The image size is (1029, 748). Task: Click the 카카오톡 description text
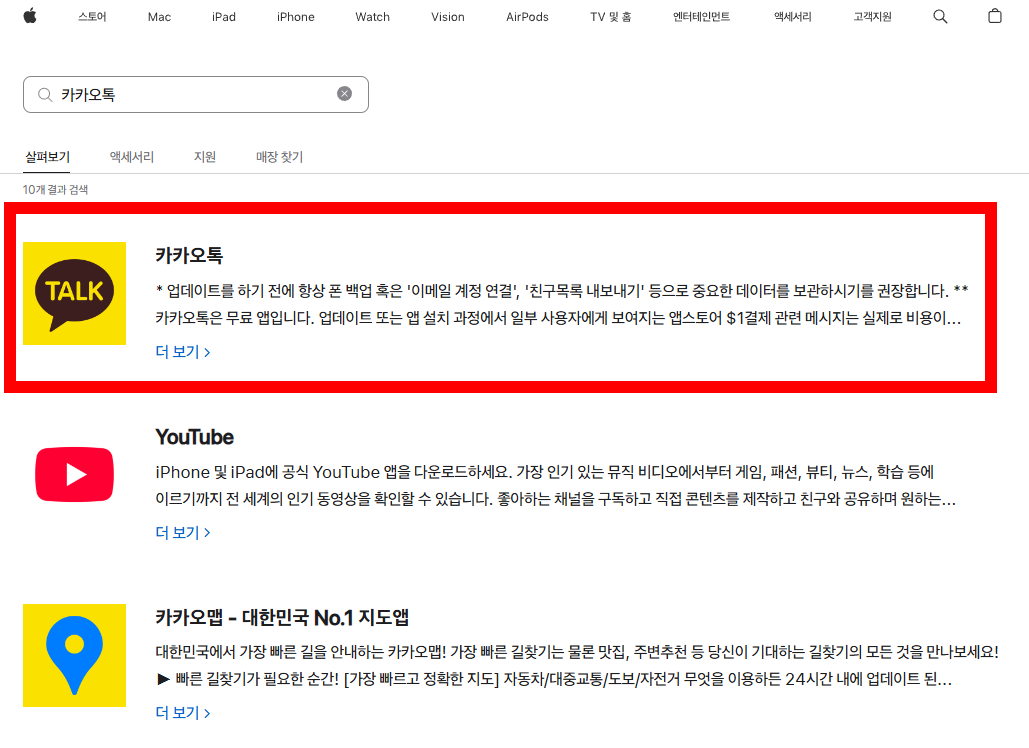click(x=562, y=304)
